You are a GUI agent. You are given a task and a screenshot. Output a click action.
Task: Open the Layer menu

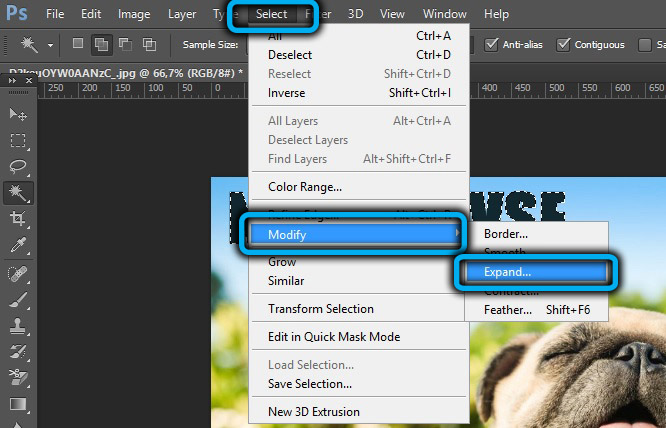tap(182, 14)
